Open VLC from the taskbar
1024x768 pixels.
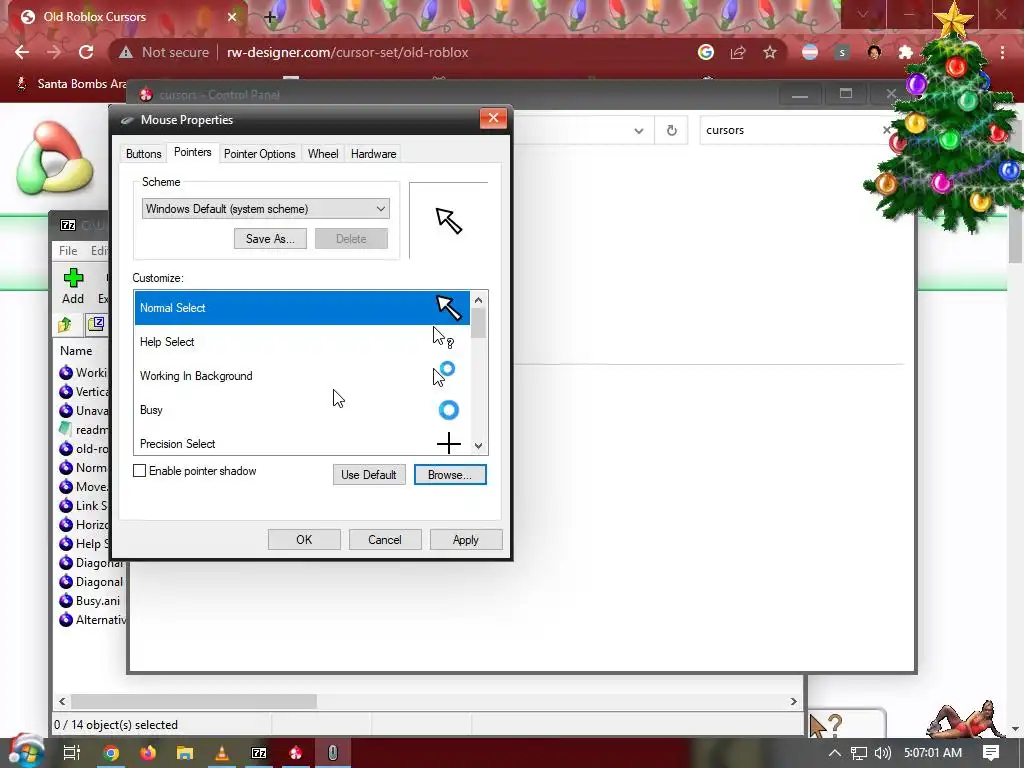coord(221,753)
